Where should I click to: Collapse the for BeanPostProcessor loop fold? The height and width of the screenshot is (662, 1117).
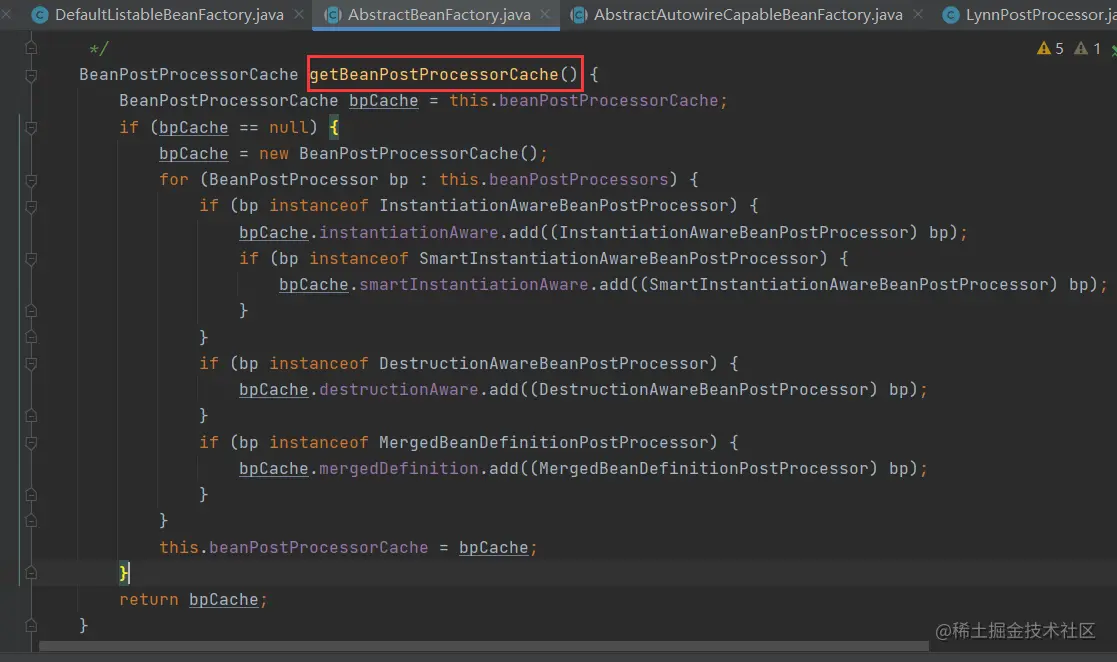[x=31, y=180]
